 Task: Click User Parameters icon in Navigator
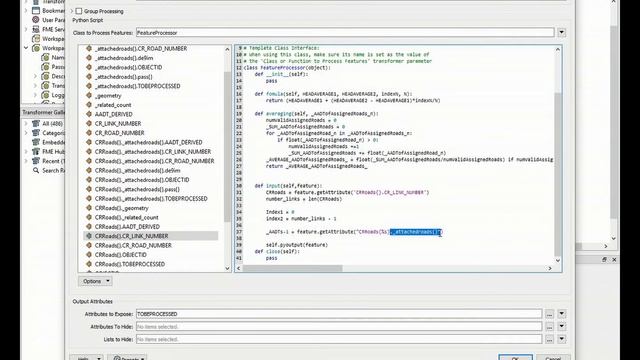pos(36,20)
